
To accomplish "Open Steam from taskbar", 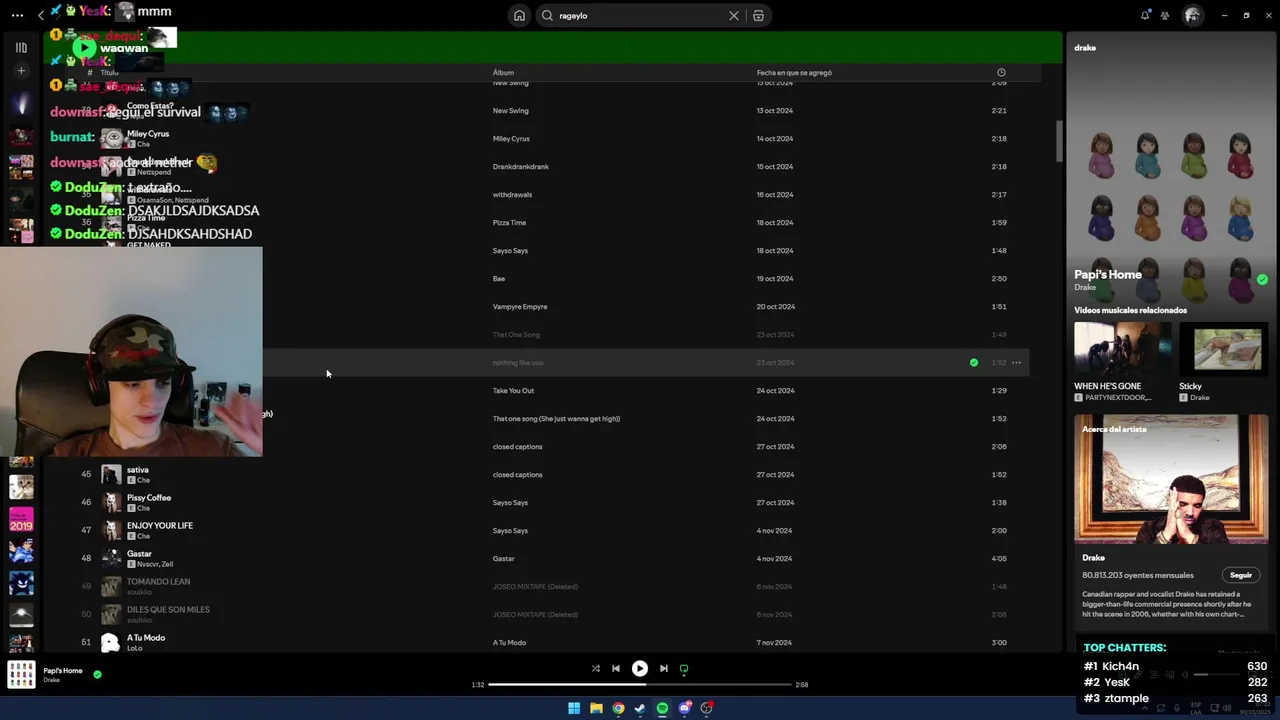I will [x=640, y=709].
